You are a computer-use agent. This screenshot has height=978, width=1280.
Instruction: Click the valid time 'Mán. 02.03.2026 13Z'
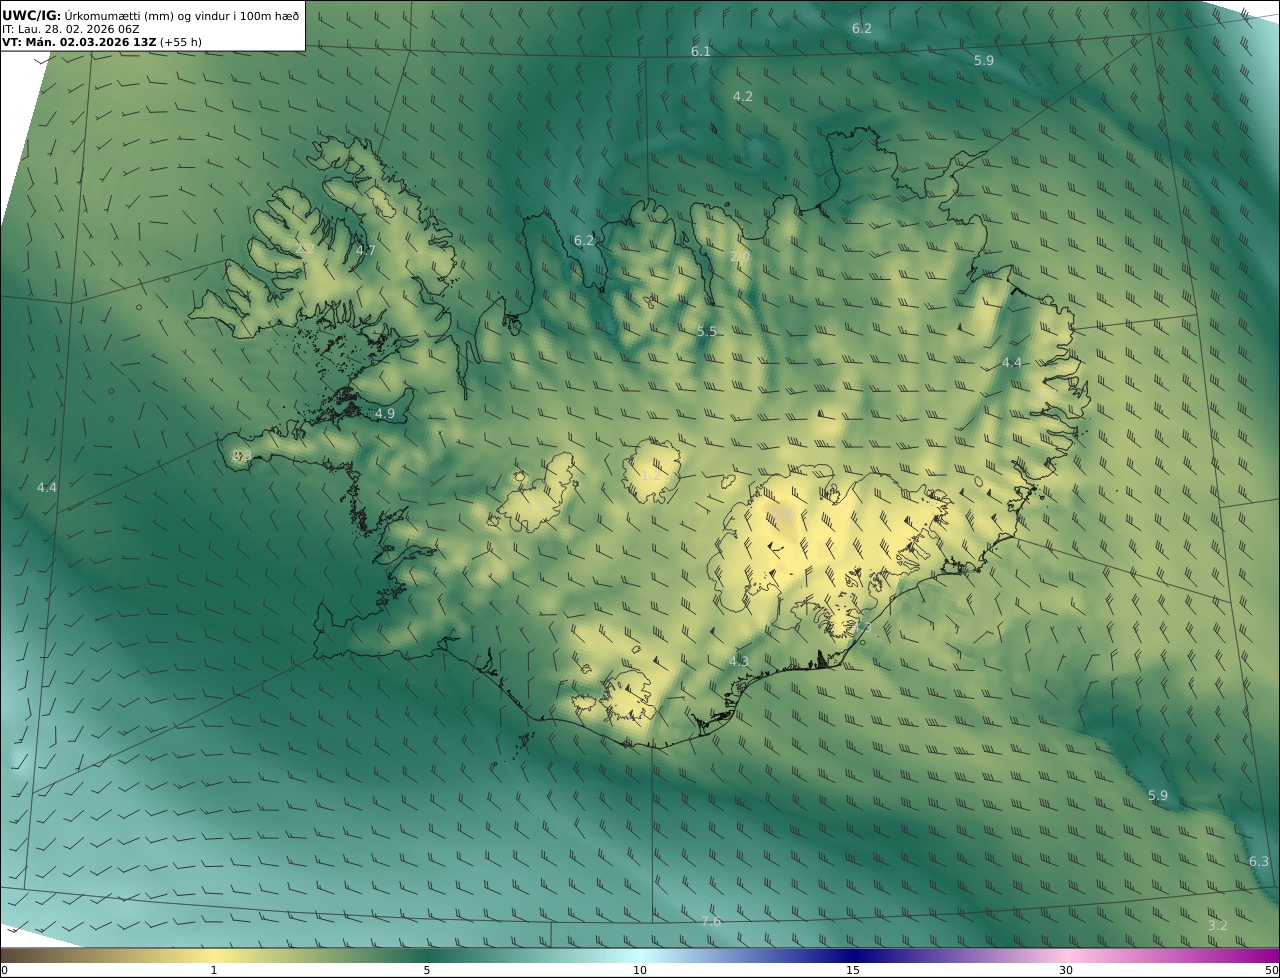(90, 42)
